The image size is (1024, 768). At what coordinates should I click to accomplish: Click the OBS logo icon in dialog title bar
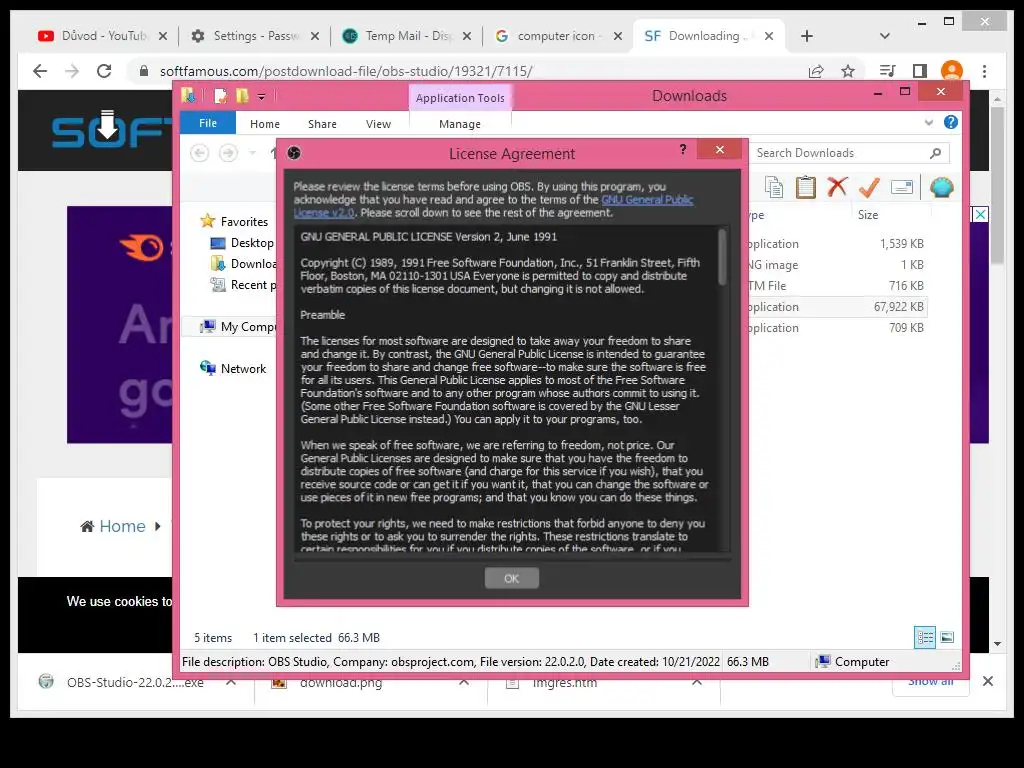point(294,153)
